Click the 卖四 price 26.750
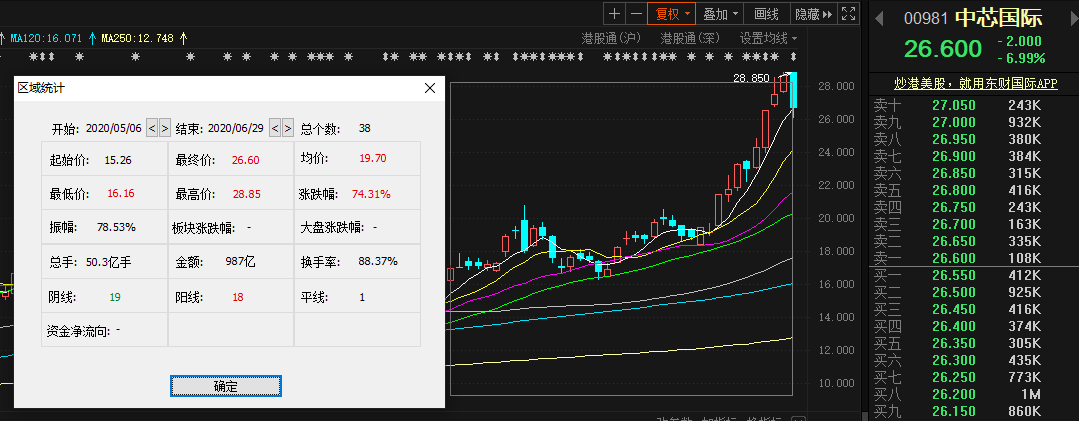The width and height of the screenshot is (1079, 421). pos(954,207)
